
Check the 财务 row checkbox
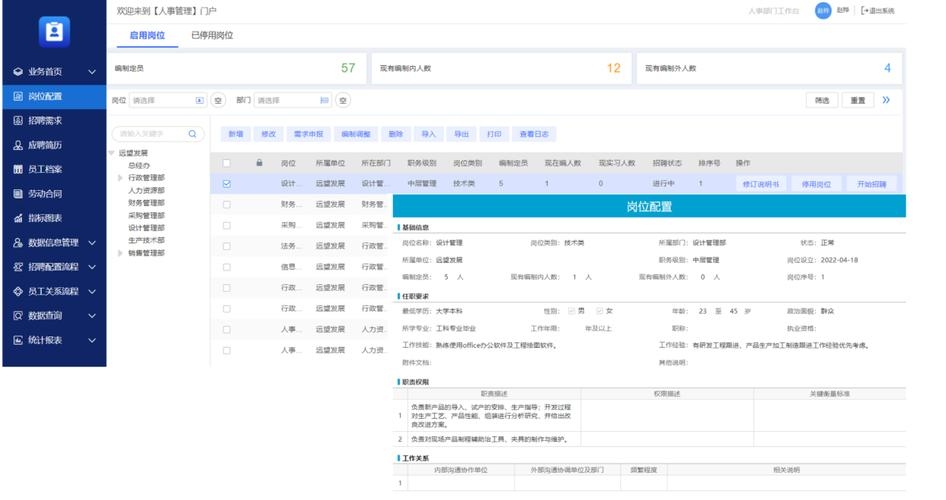[227, 204]
